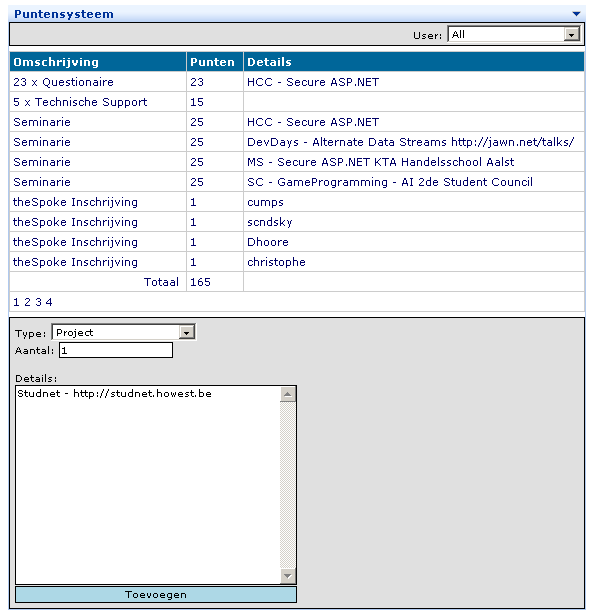Collapse the Puntensysteem panel arrow
The image size is (596, 615).
tap(576, 14)
